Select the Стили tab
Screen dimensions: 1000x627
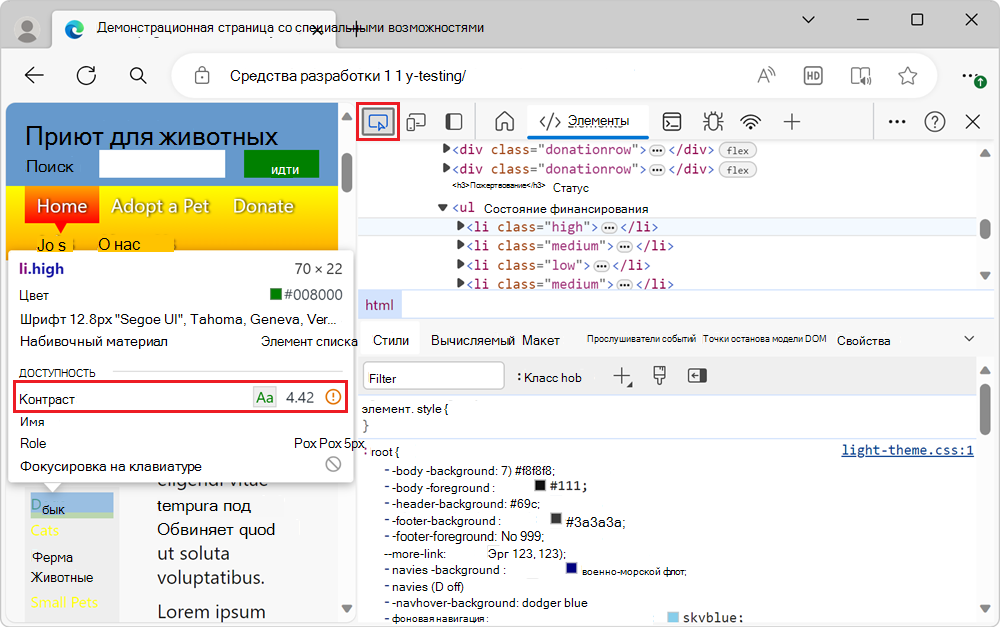[x=391, y=341]
